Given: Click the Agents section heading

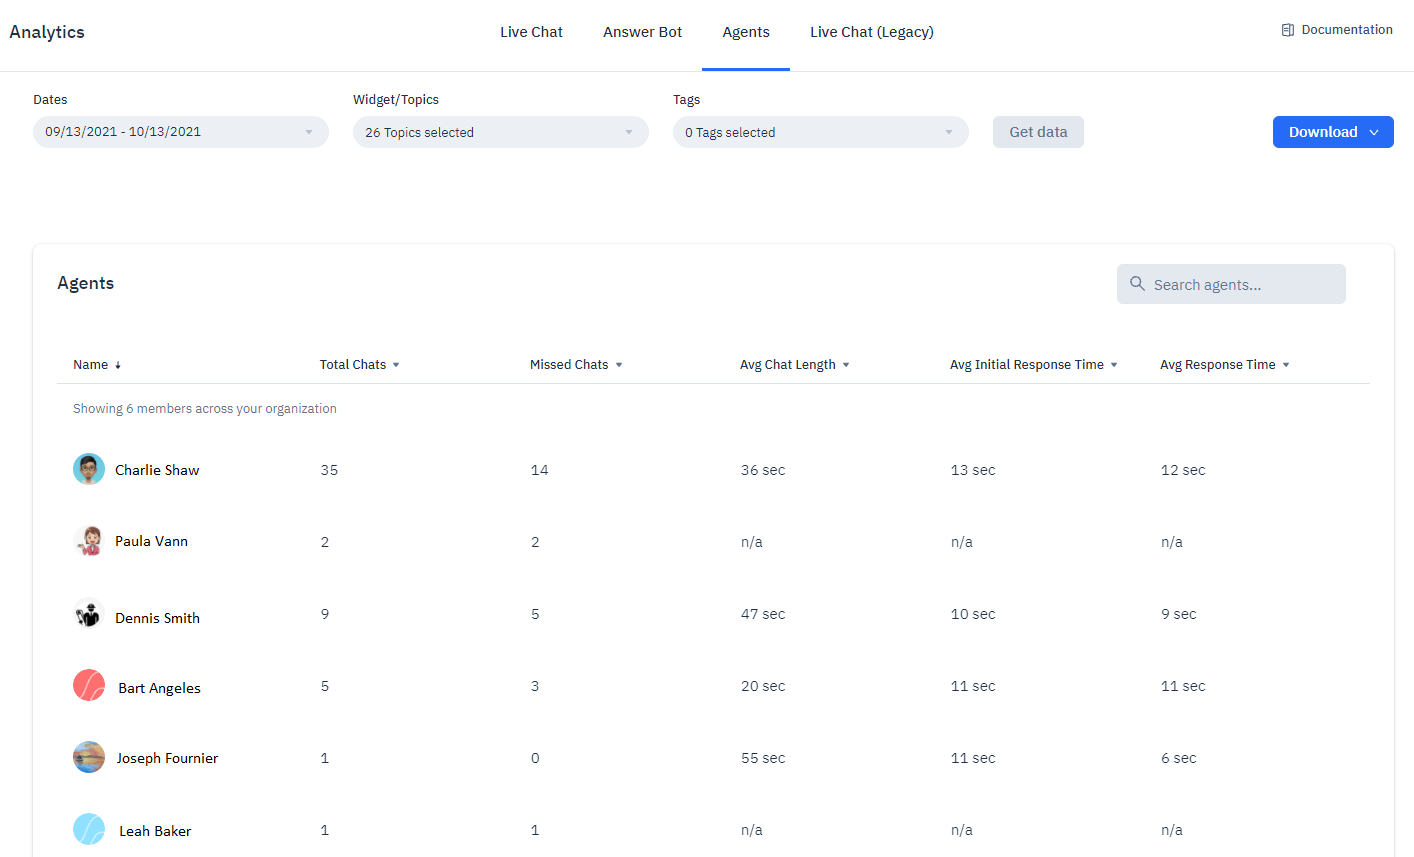Looking at the screenshot, I should pyautogui.click(x=85, y=283).
